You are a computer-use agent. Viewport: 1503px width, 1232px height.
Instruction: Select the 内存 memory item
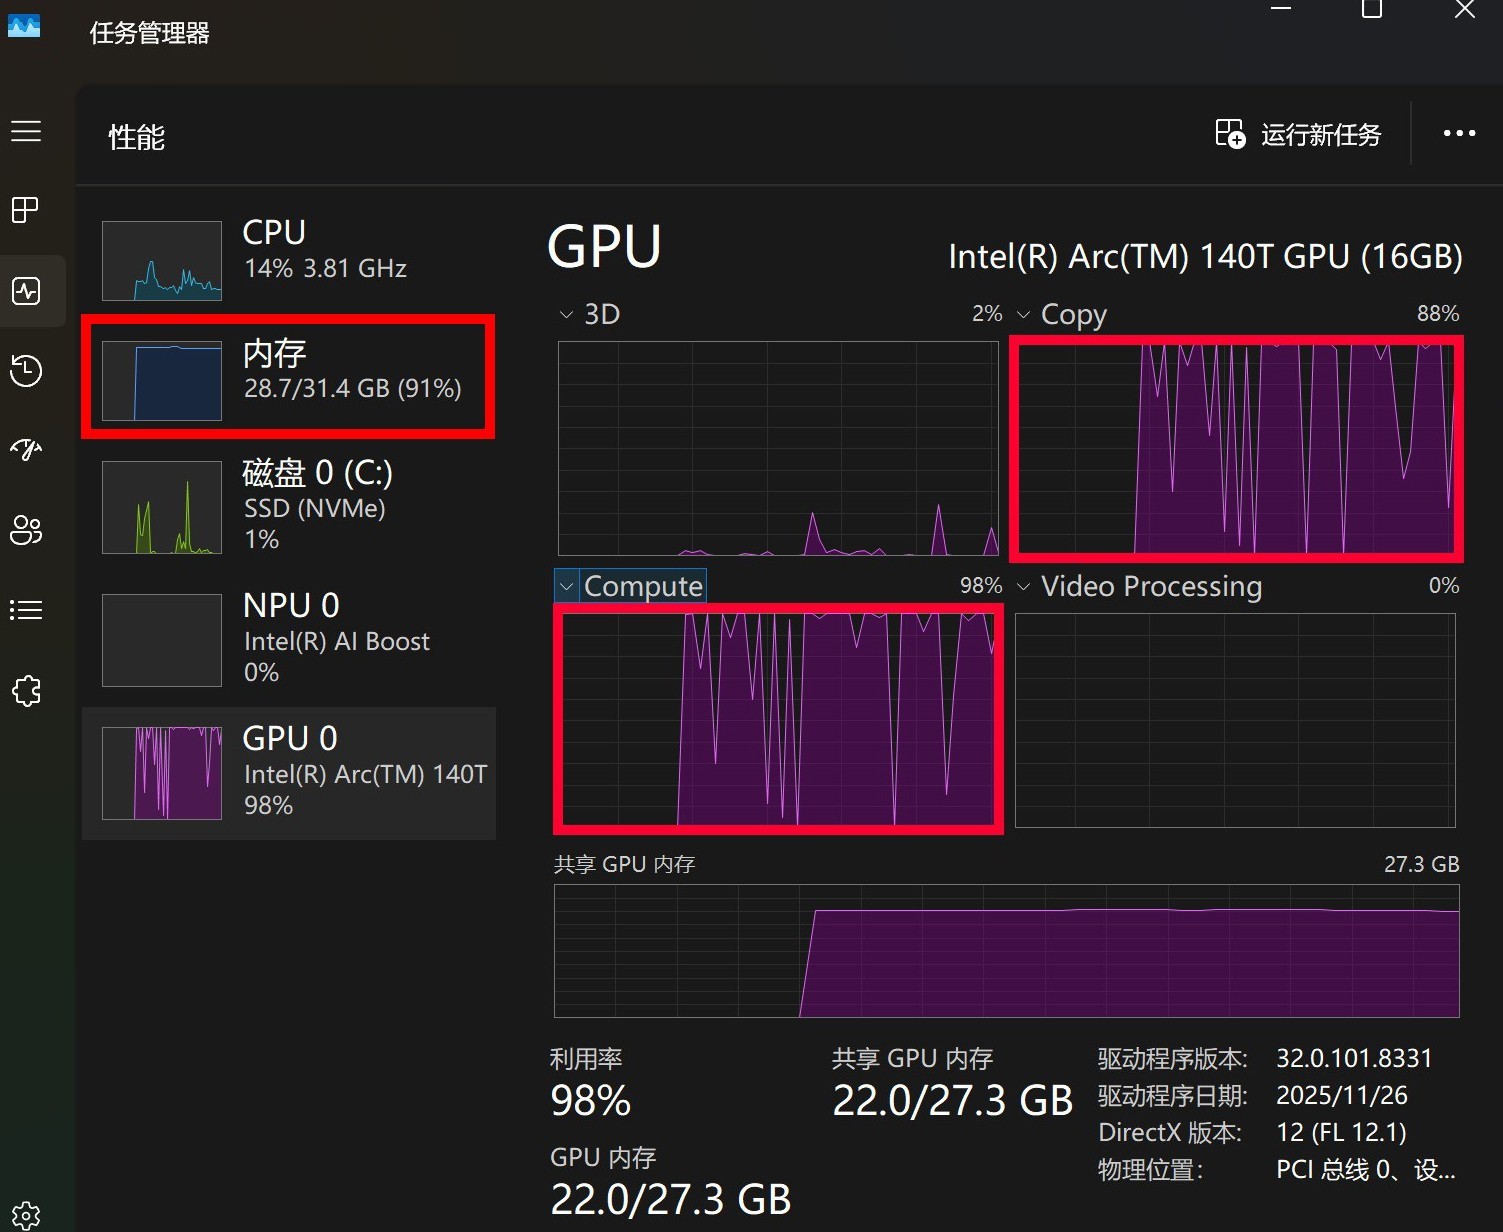[x=289, y=376]
